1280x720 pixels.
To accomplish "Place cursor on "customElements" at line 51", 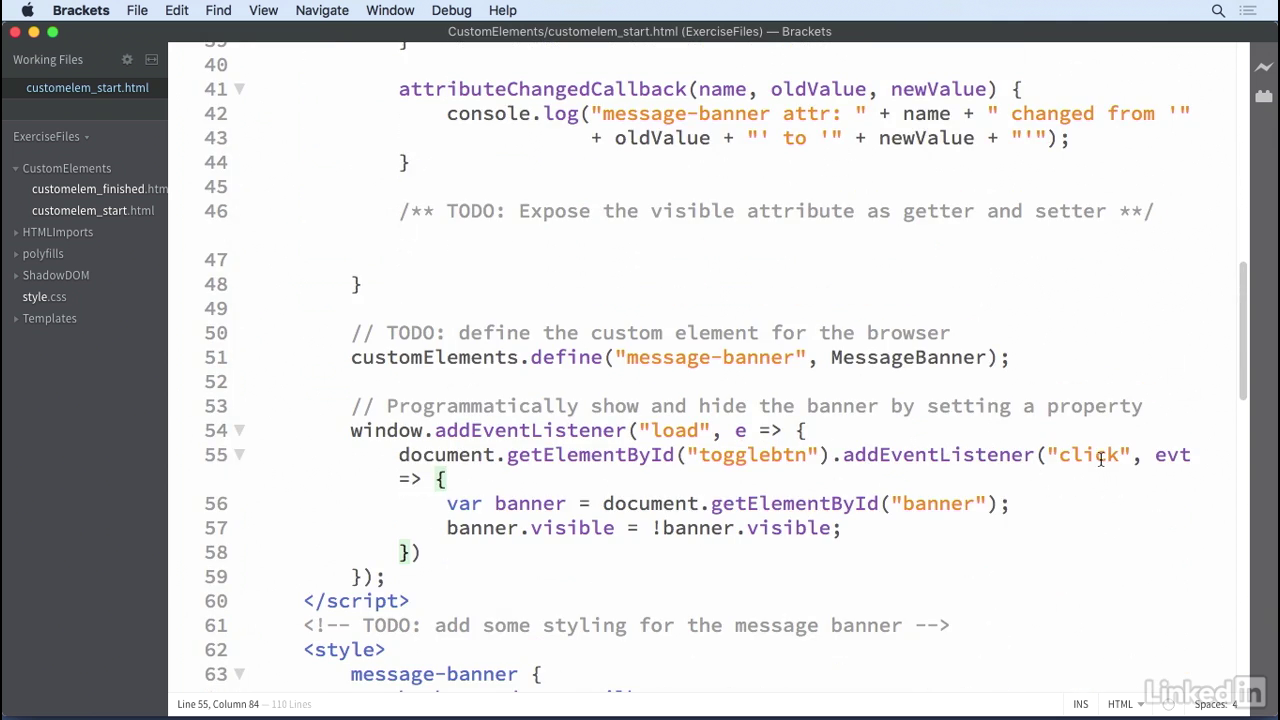I will point(434,357).
